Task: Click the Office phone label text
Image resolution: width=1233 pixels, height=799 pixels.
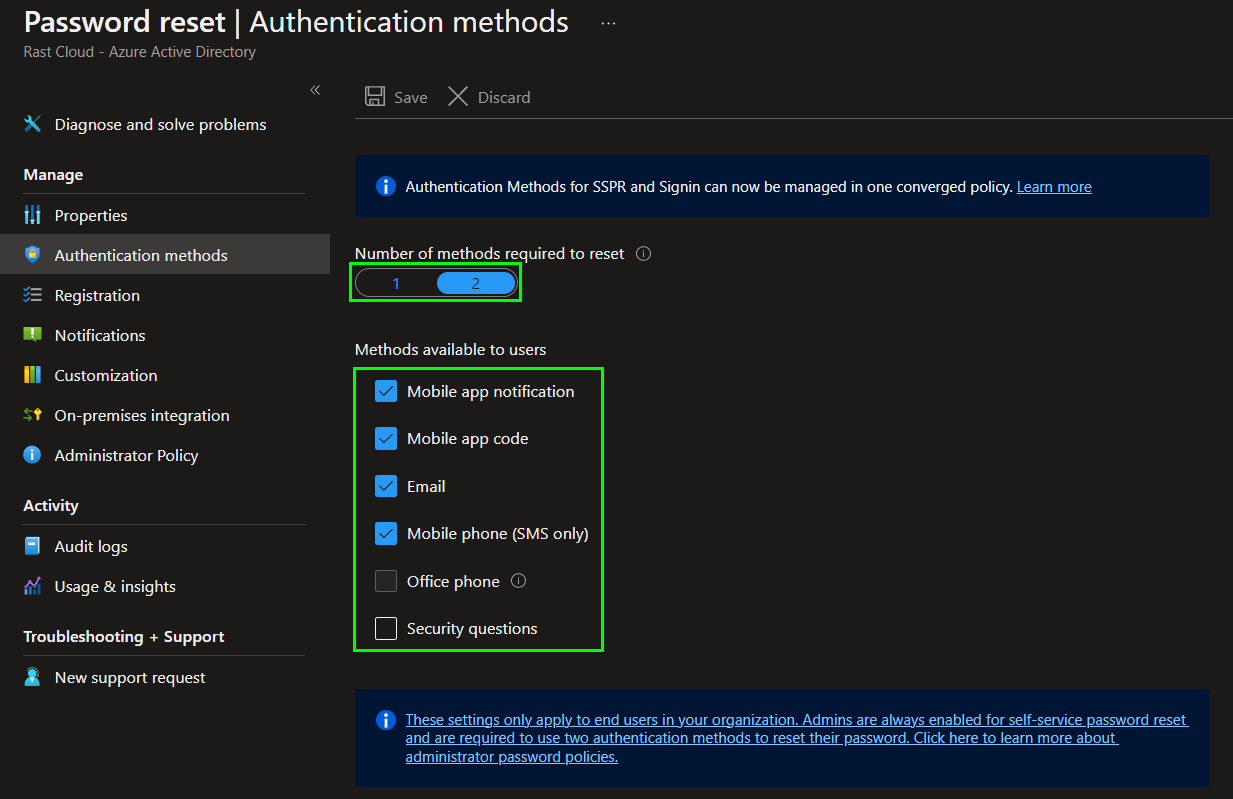Action: pyautogui.click(x=453, y=581)
